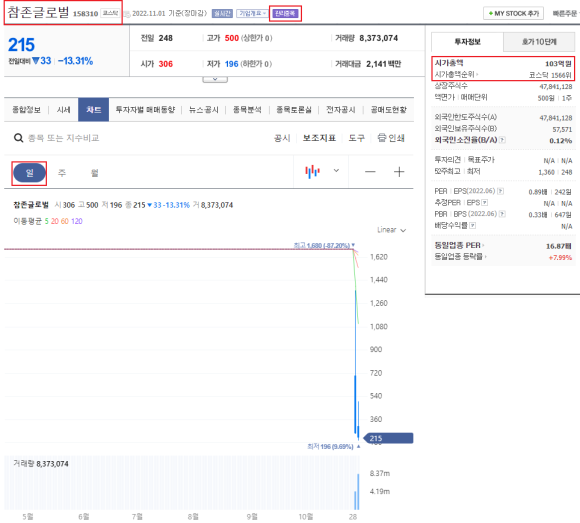
Task: Expand the price summary with the down chevron
Action: (x=215, y=80)
